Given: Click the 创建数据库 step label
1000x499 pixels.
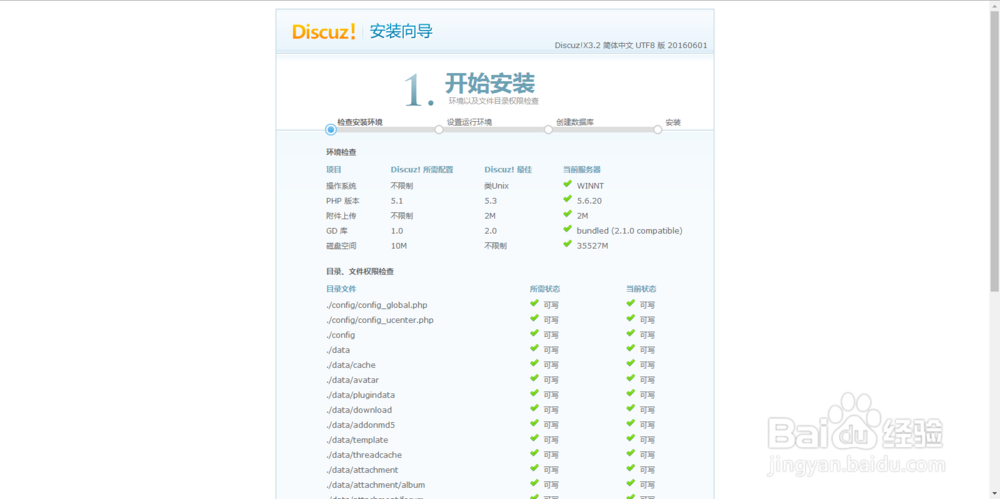Looking at the screenshot, I should 575,122.
